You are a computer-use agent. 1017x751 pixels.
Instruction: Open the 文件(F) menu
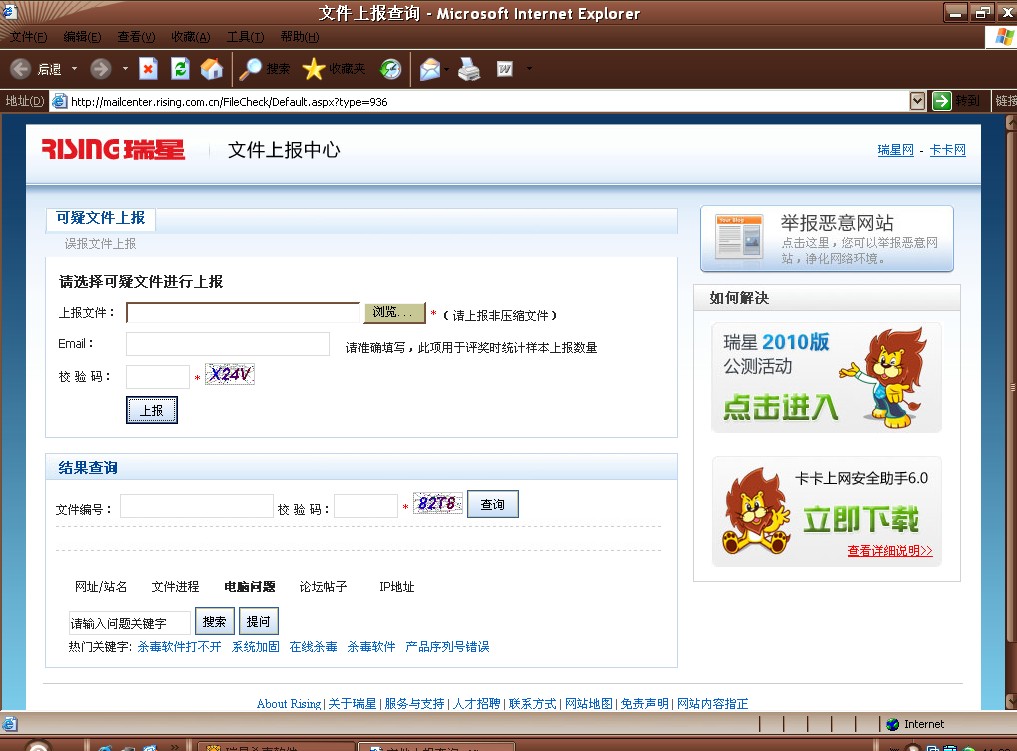29,37
